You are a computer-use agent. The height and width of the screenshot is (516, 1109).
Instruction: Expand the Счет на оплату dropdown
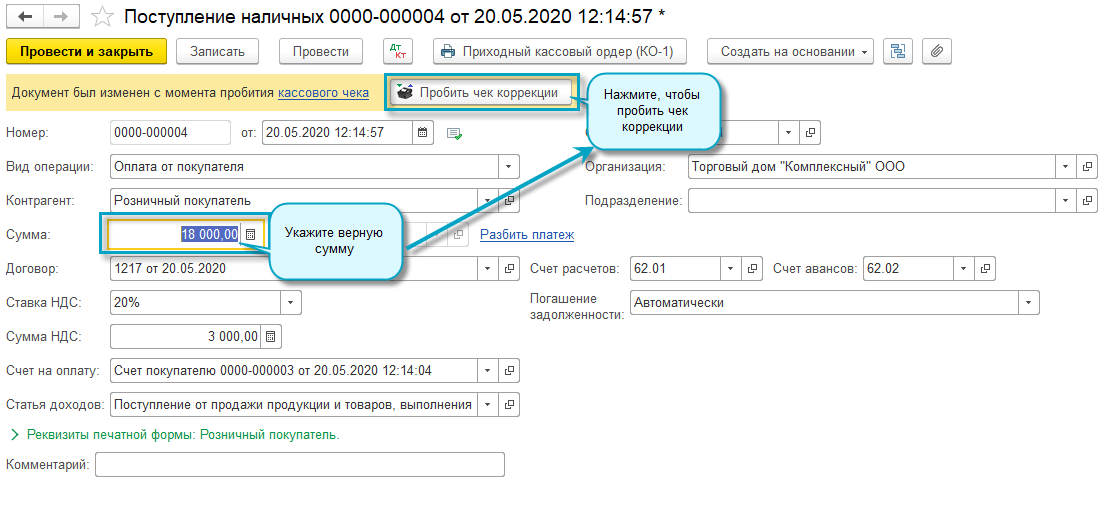pyautogui.click(x=488, y=370)
